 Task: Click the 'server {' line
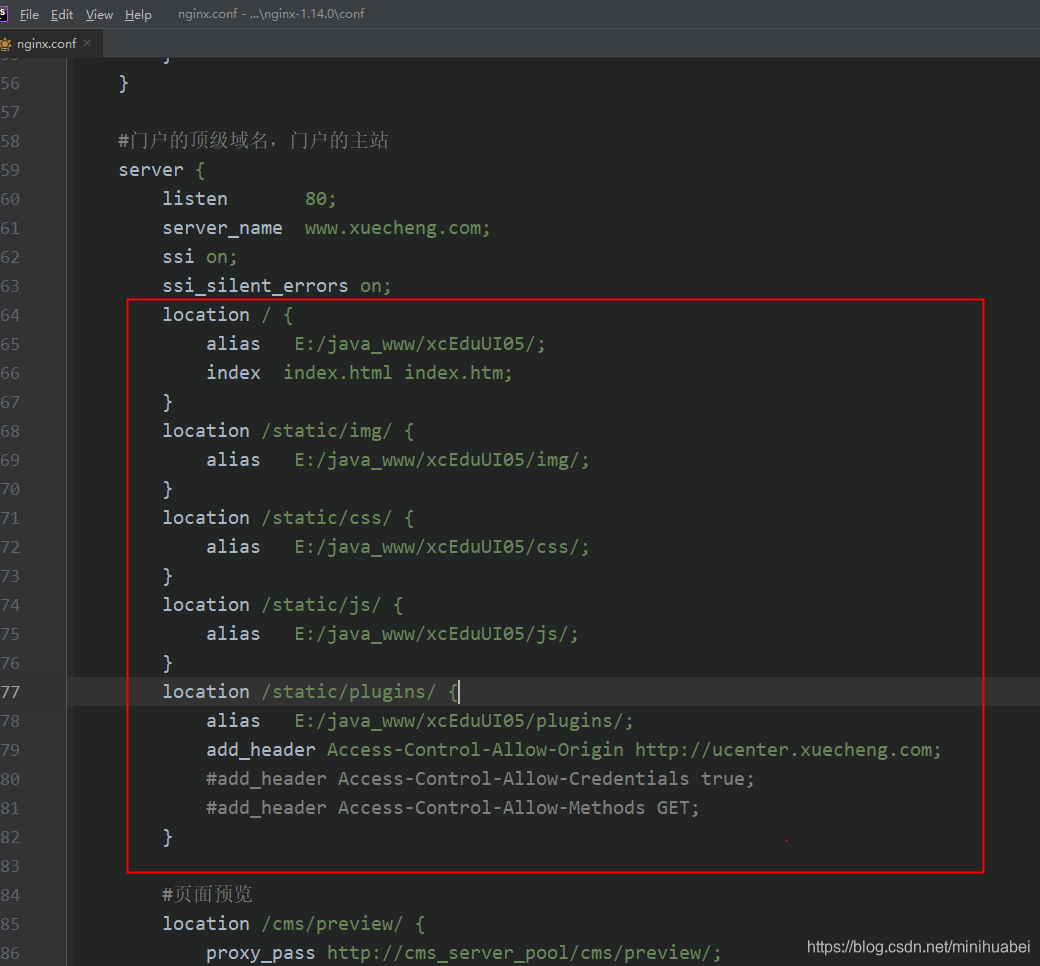162,171
